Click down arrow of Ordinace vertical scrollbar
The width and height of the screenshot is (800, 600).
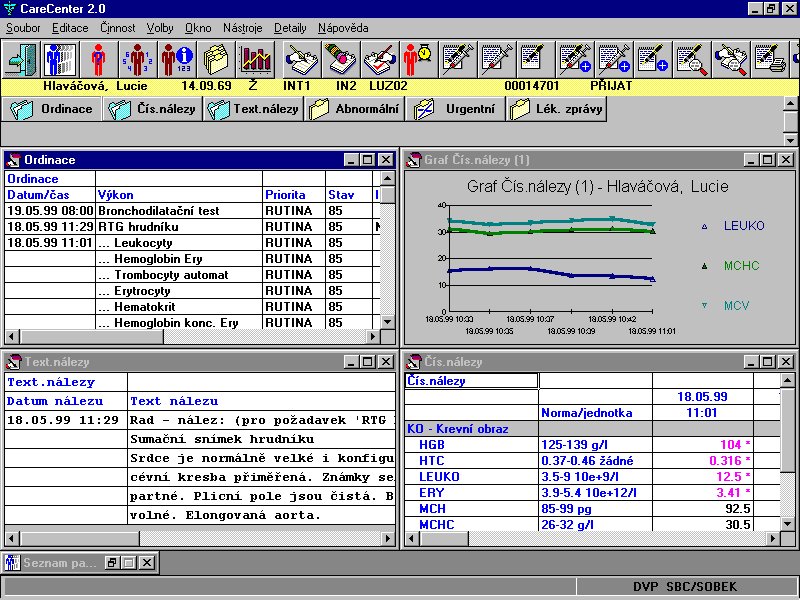tap(388, 321)
